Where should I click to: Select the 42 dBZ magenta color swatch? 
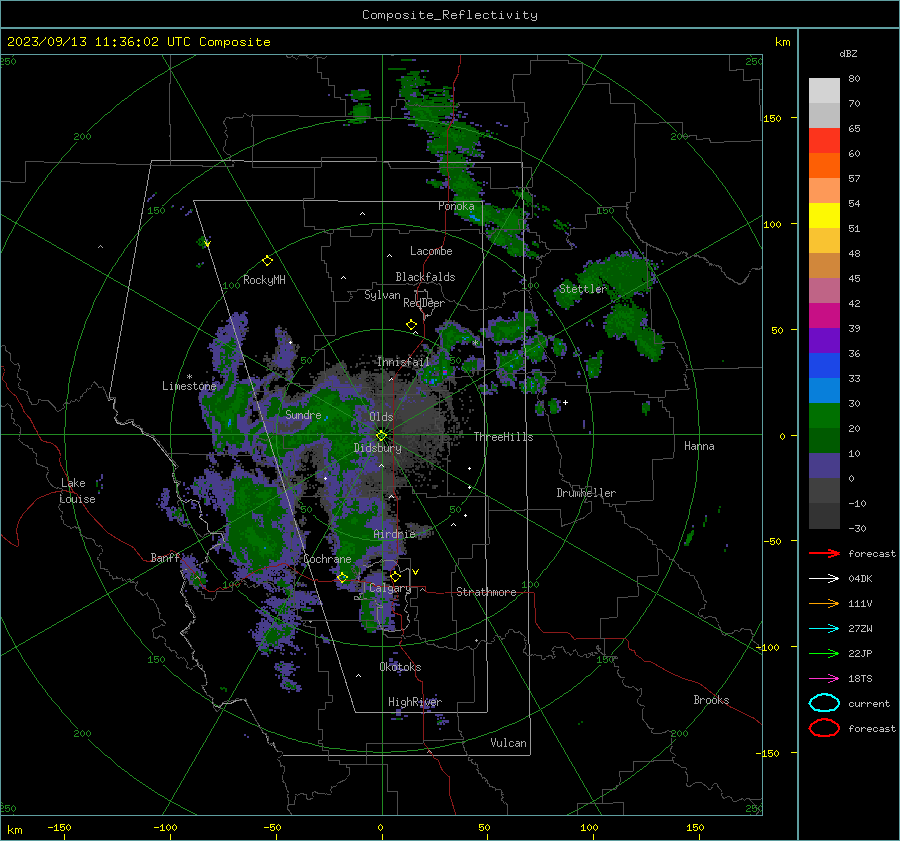(x=824, y=315)
